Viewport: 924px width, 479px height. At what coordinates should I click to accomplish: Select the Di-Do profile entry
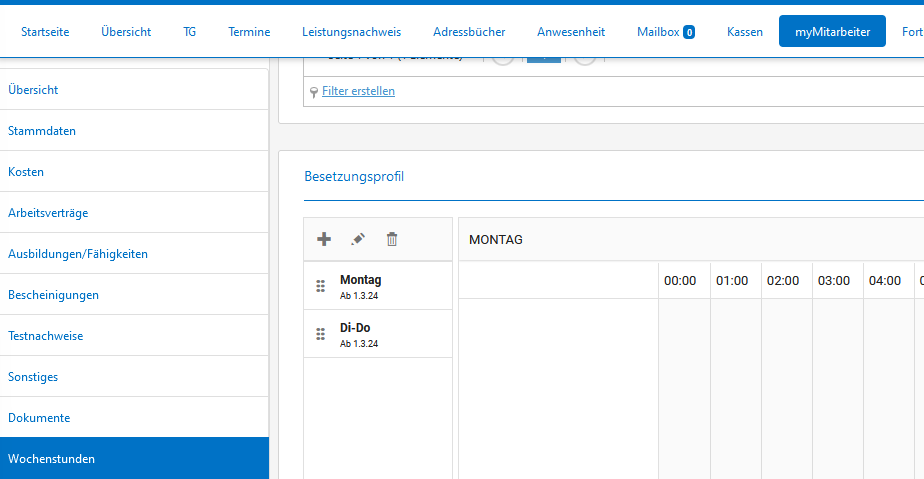click(x=356, y=328)
